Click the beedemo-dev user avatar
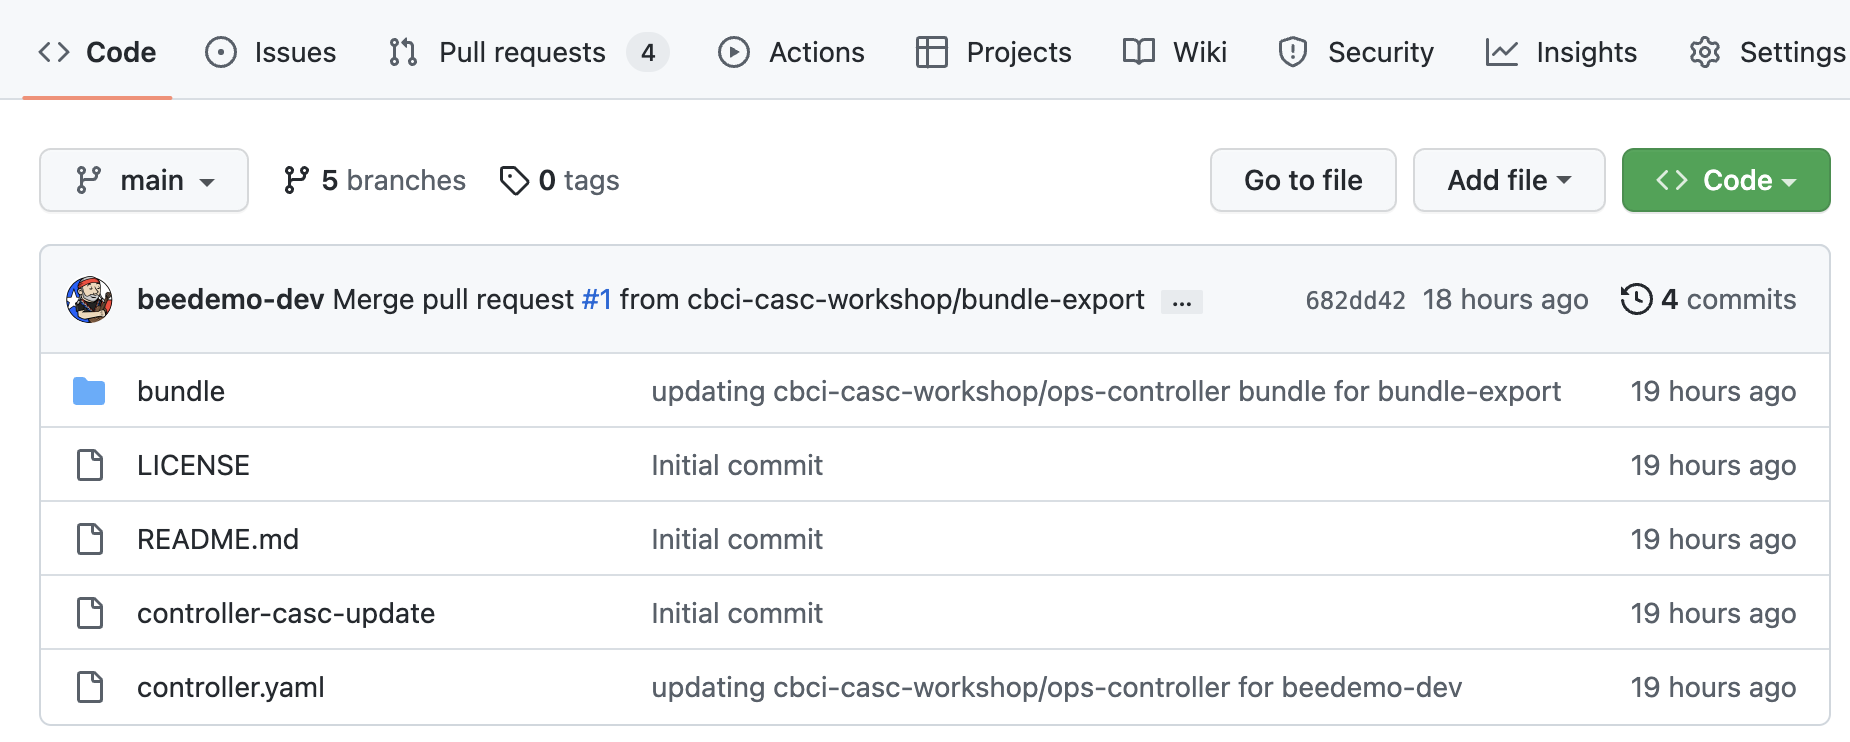This screenshot has height=742, width=1850. [89, 300]
